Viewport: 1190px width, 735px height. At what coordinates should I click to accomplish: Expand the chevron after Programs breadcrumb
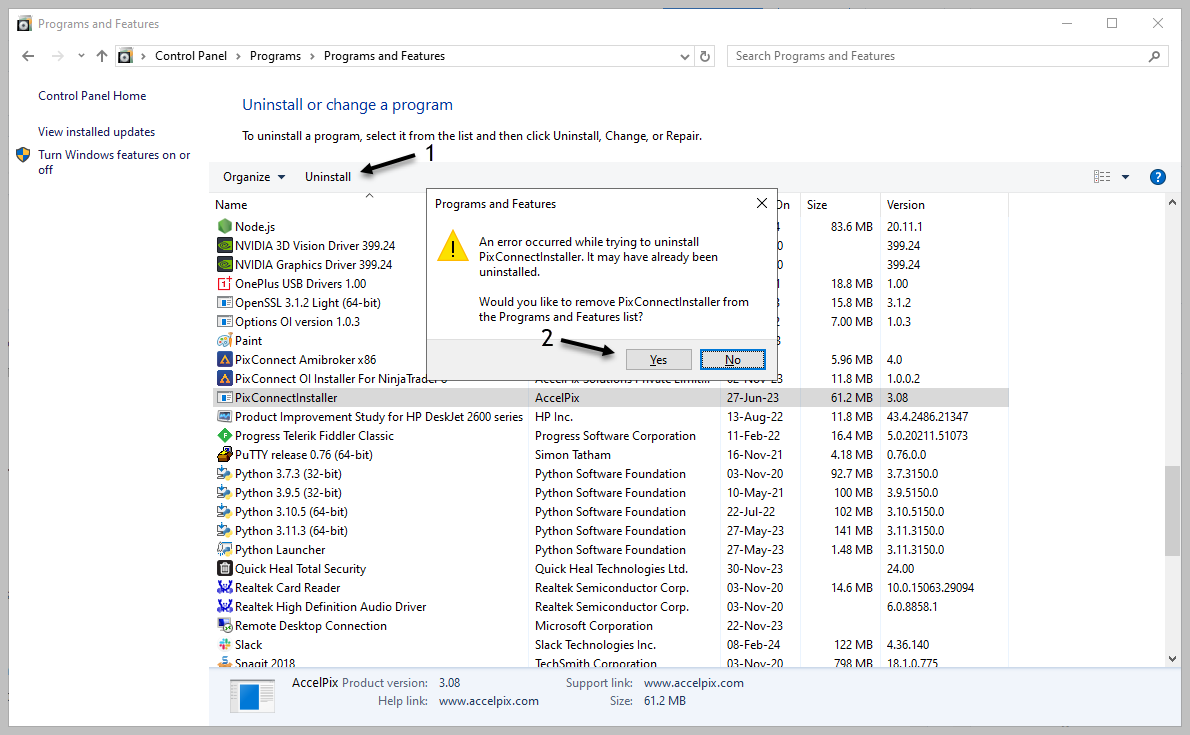(x=312, y=56)
